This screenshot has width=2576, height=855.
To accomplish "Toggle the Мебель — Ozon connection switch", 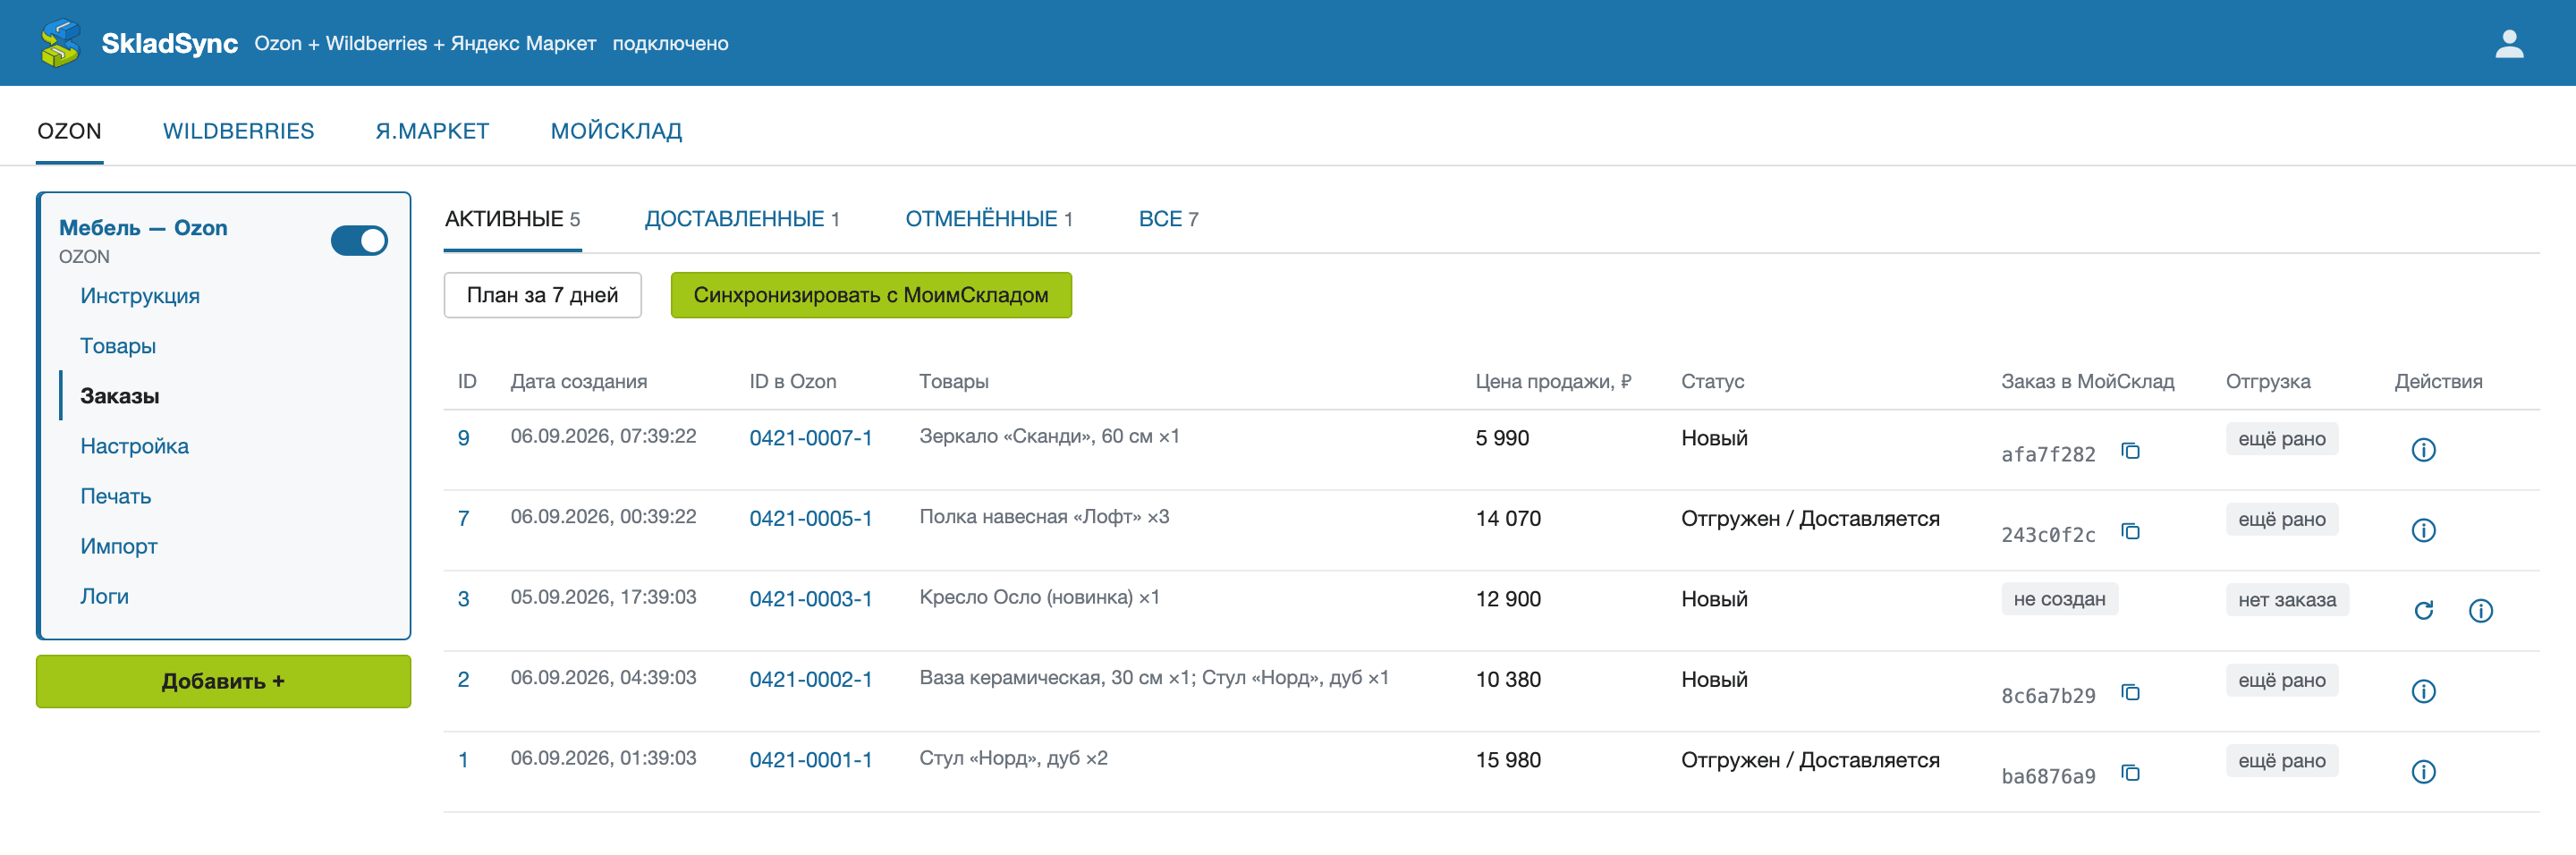I will click(x=359, y=241).
